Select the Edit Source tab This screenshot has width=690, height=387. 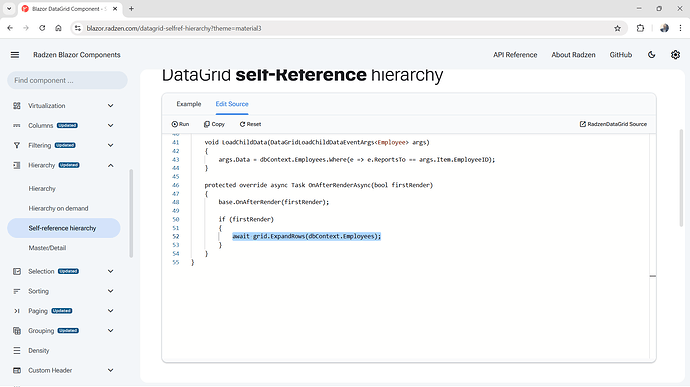pyautogui.click(x=232, y=104)
